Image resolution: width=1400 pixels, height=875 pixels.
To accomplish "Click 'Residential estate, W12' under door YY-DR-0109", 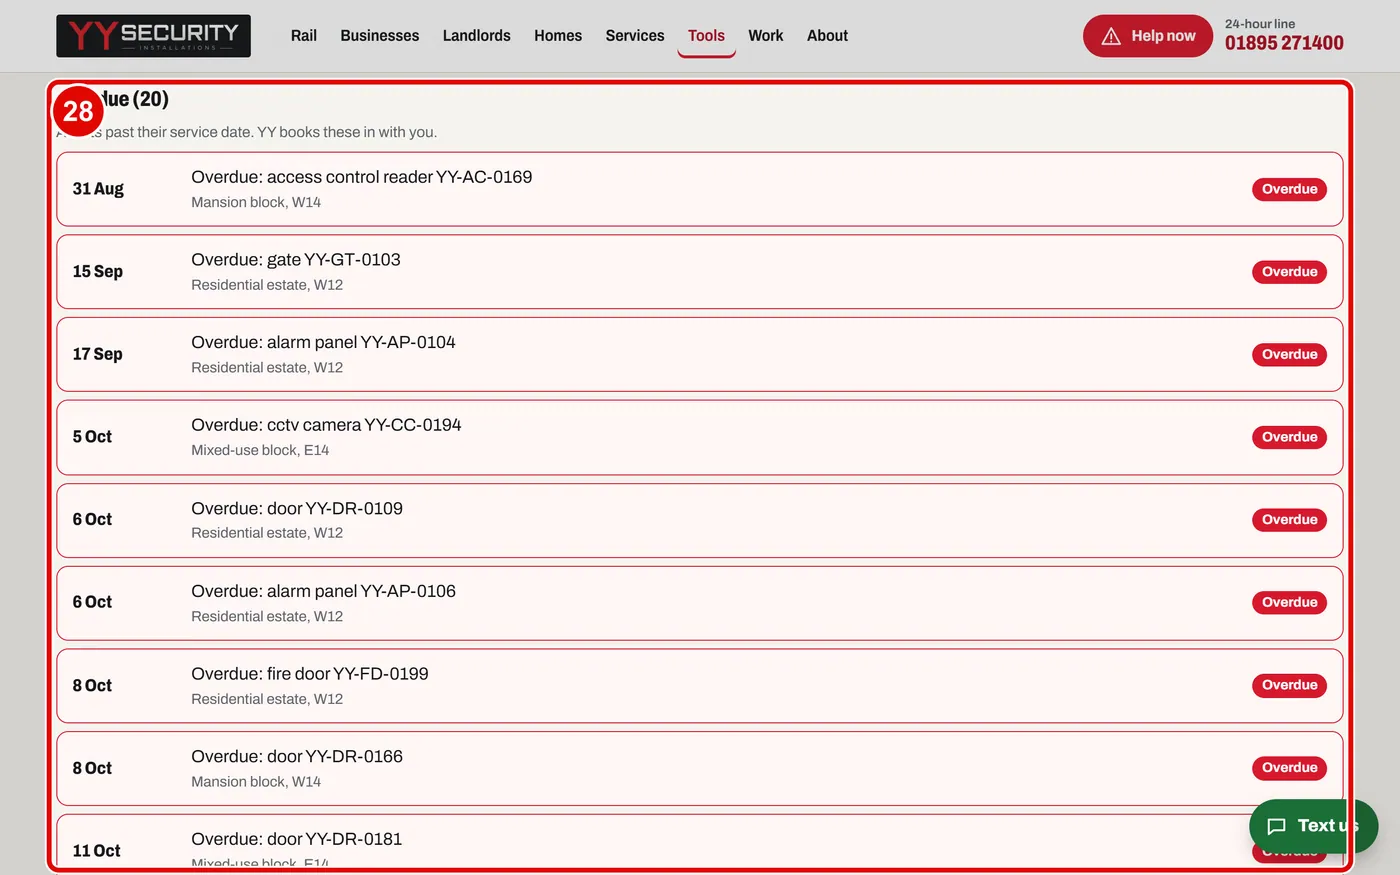I will [x=267, y=533].
